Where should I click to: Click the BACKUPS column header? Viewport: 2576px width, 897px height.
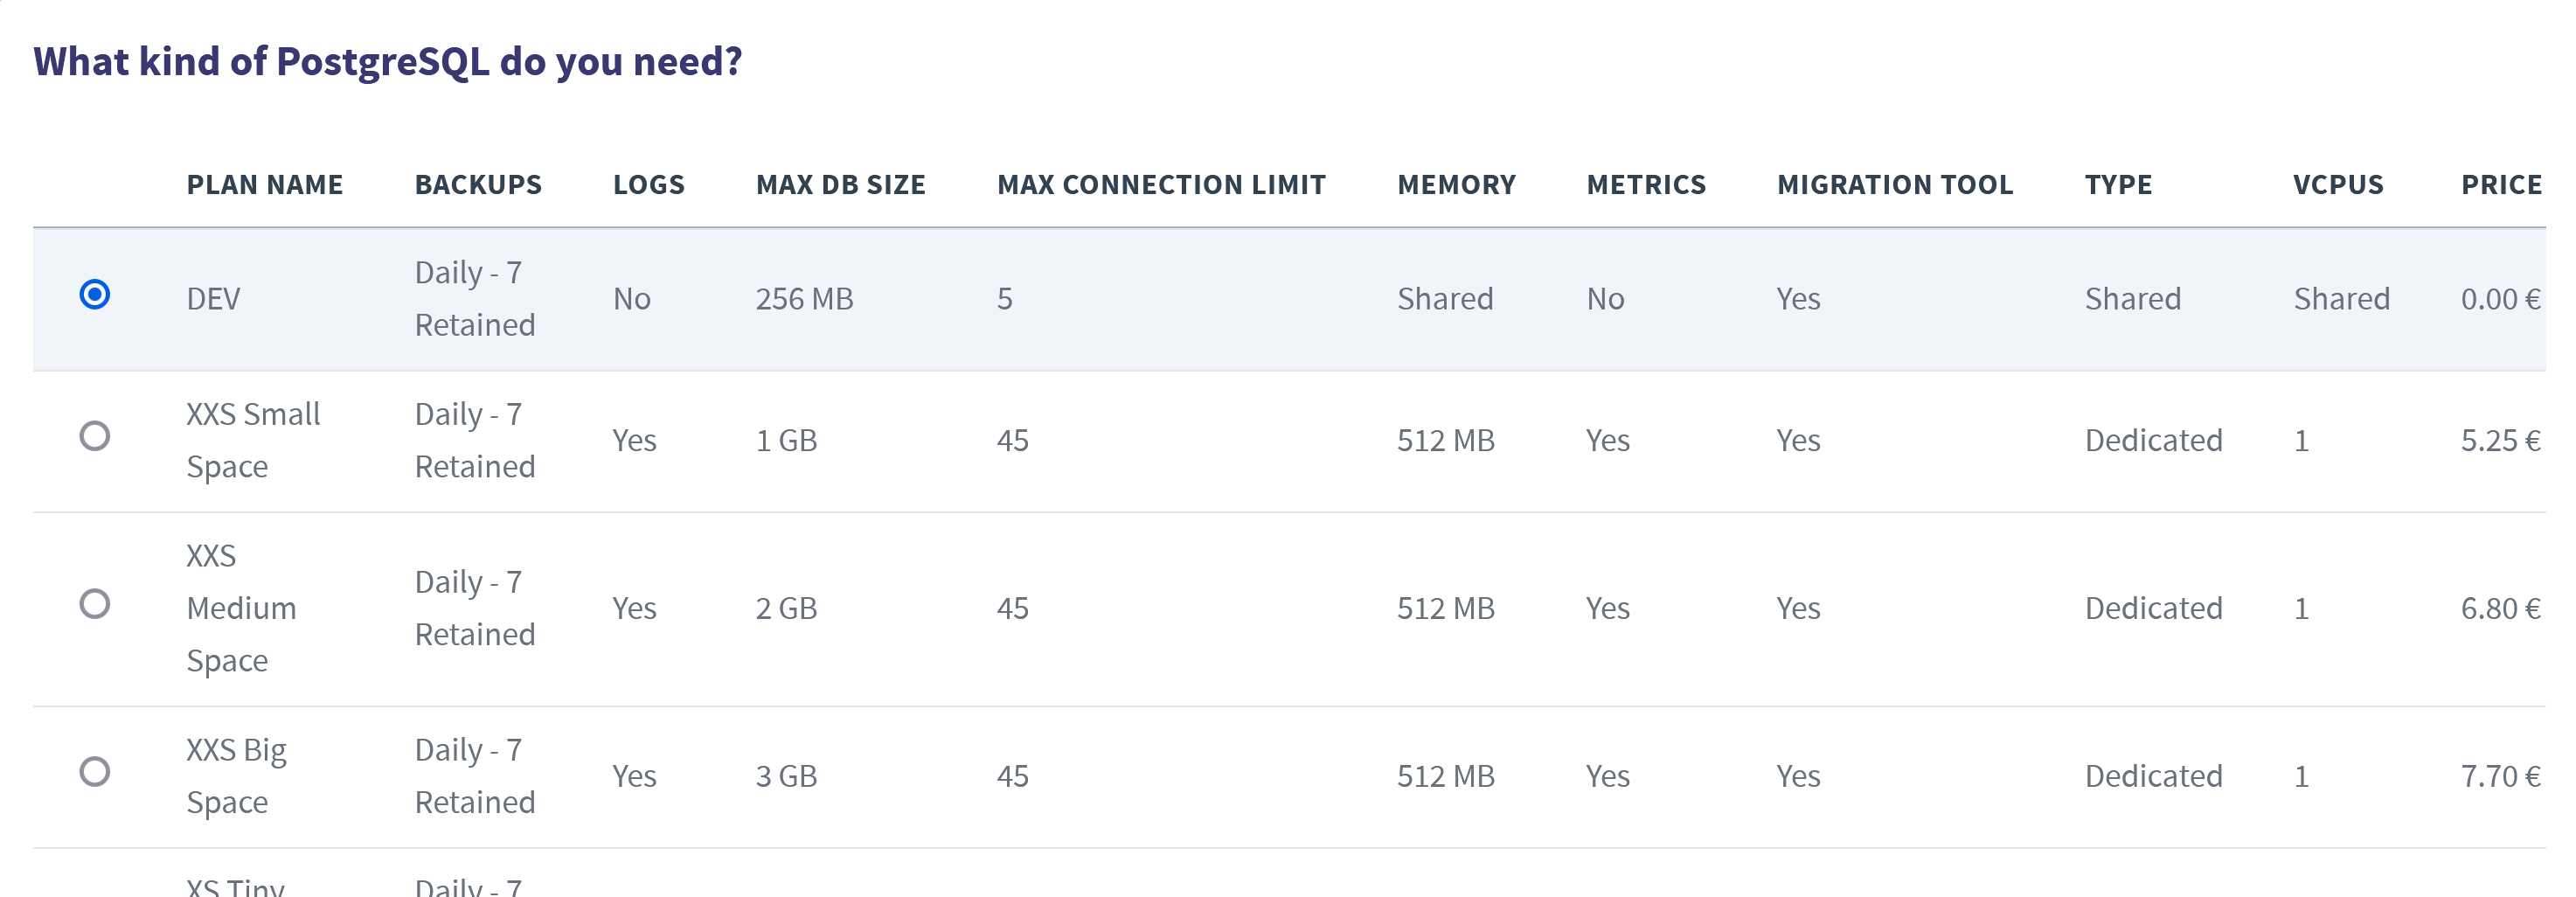478,185
